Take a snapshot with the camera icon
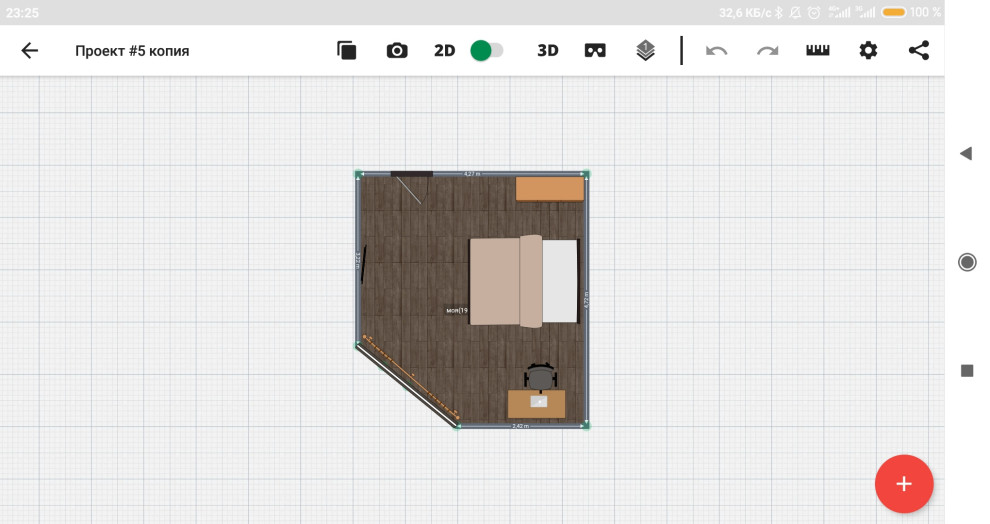Image resolution: width=990 pixels, height=524 pixels. pyautogui.click(x=397, y=51)
